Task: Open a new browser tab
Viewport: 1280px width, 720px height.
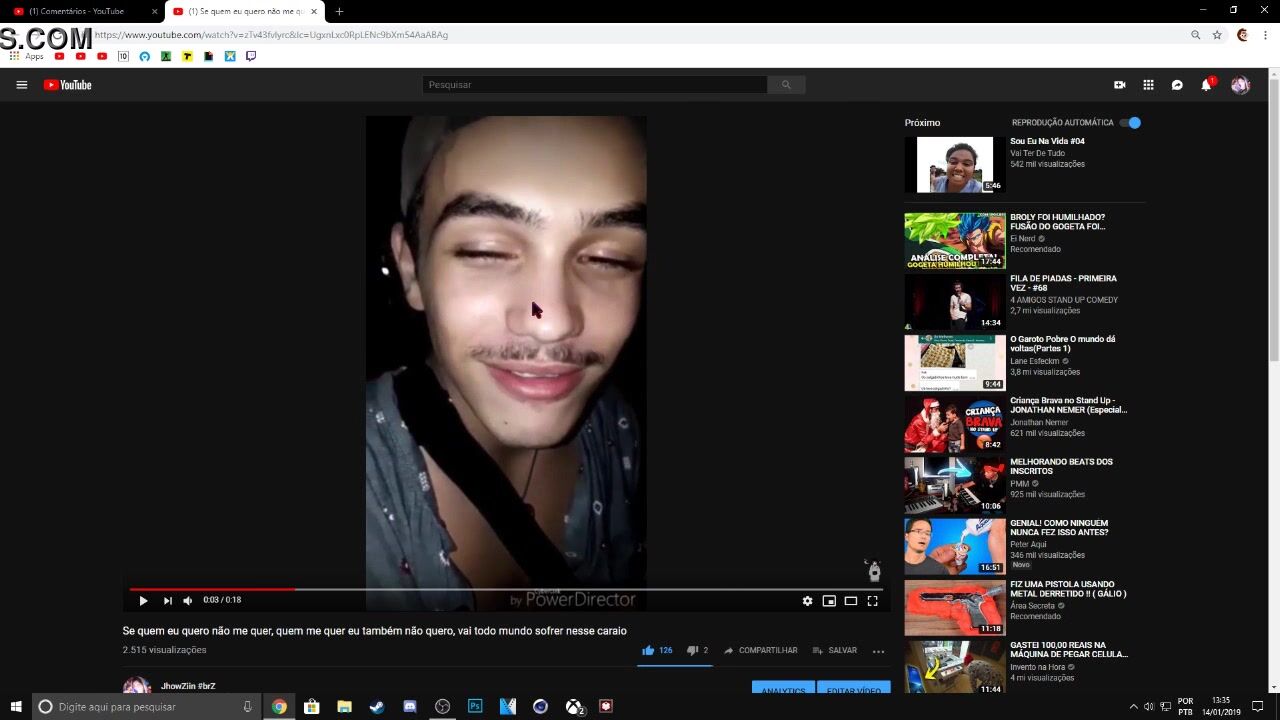Action: [339, 11]
